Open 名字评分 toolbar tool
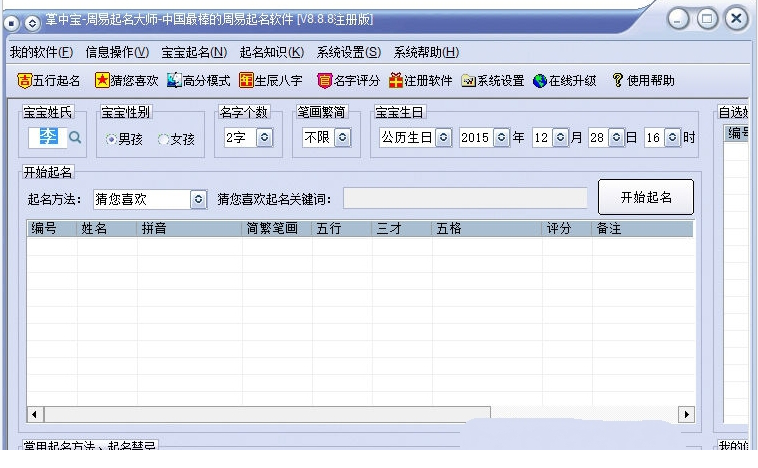Viewport: 758px width, 468px height. [x=348, y=81]
